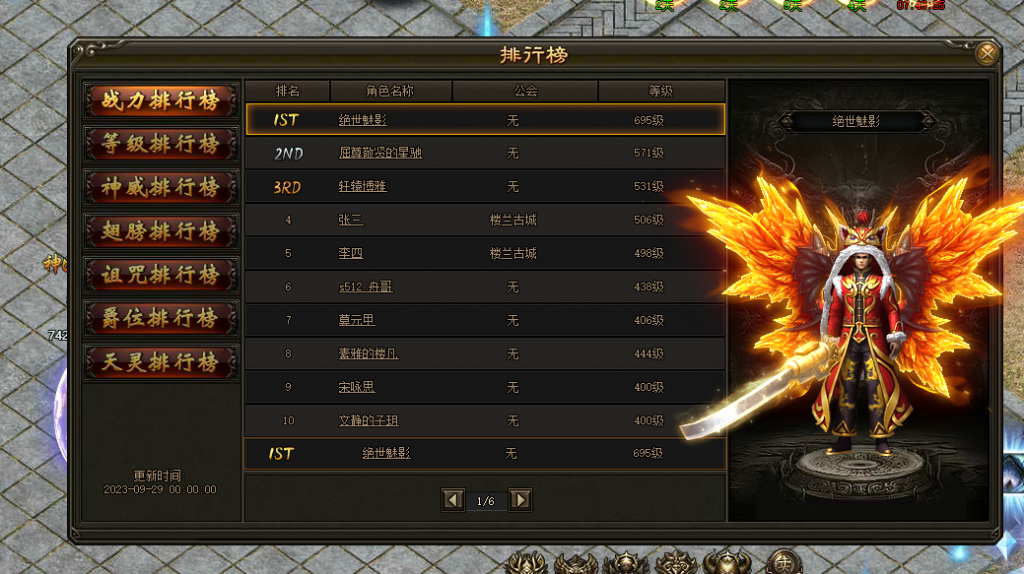Switch to 等级排行榜 tab

coord(161,144)
